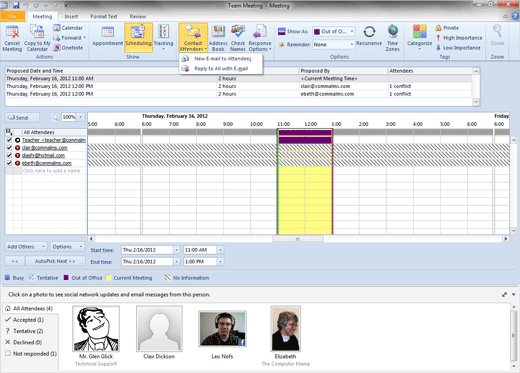Choose Reply to All with E-mail
The image size is (520, 373).
pos(221,69)
